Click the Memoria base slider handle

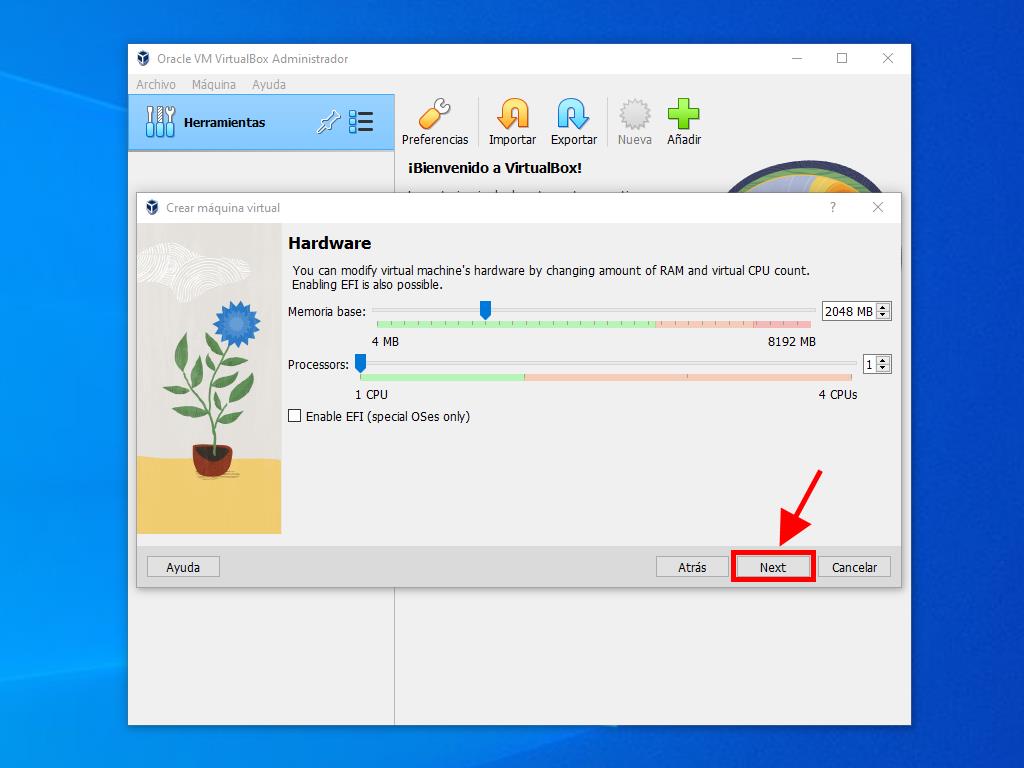point(485,311)
